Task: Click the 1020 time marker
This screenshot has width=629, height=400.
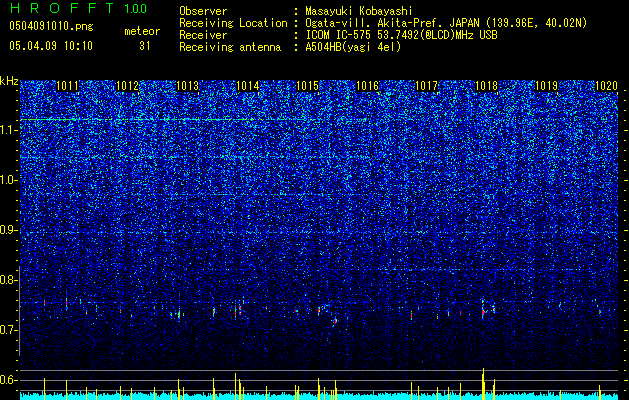Action: (x=606, y=86)
